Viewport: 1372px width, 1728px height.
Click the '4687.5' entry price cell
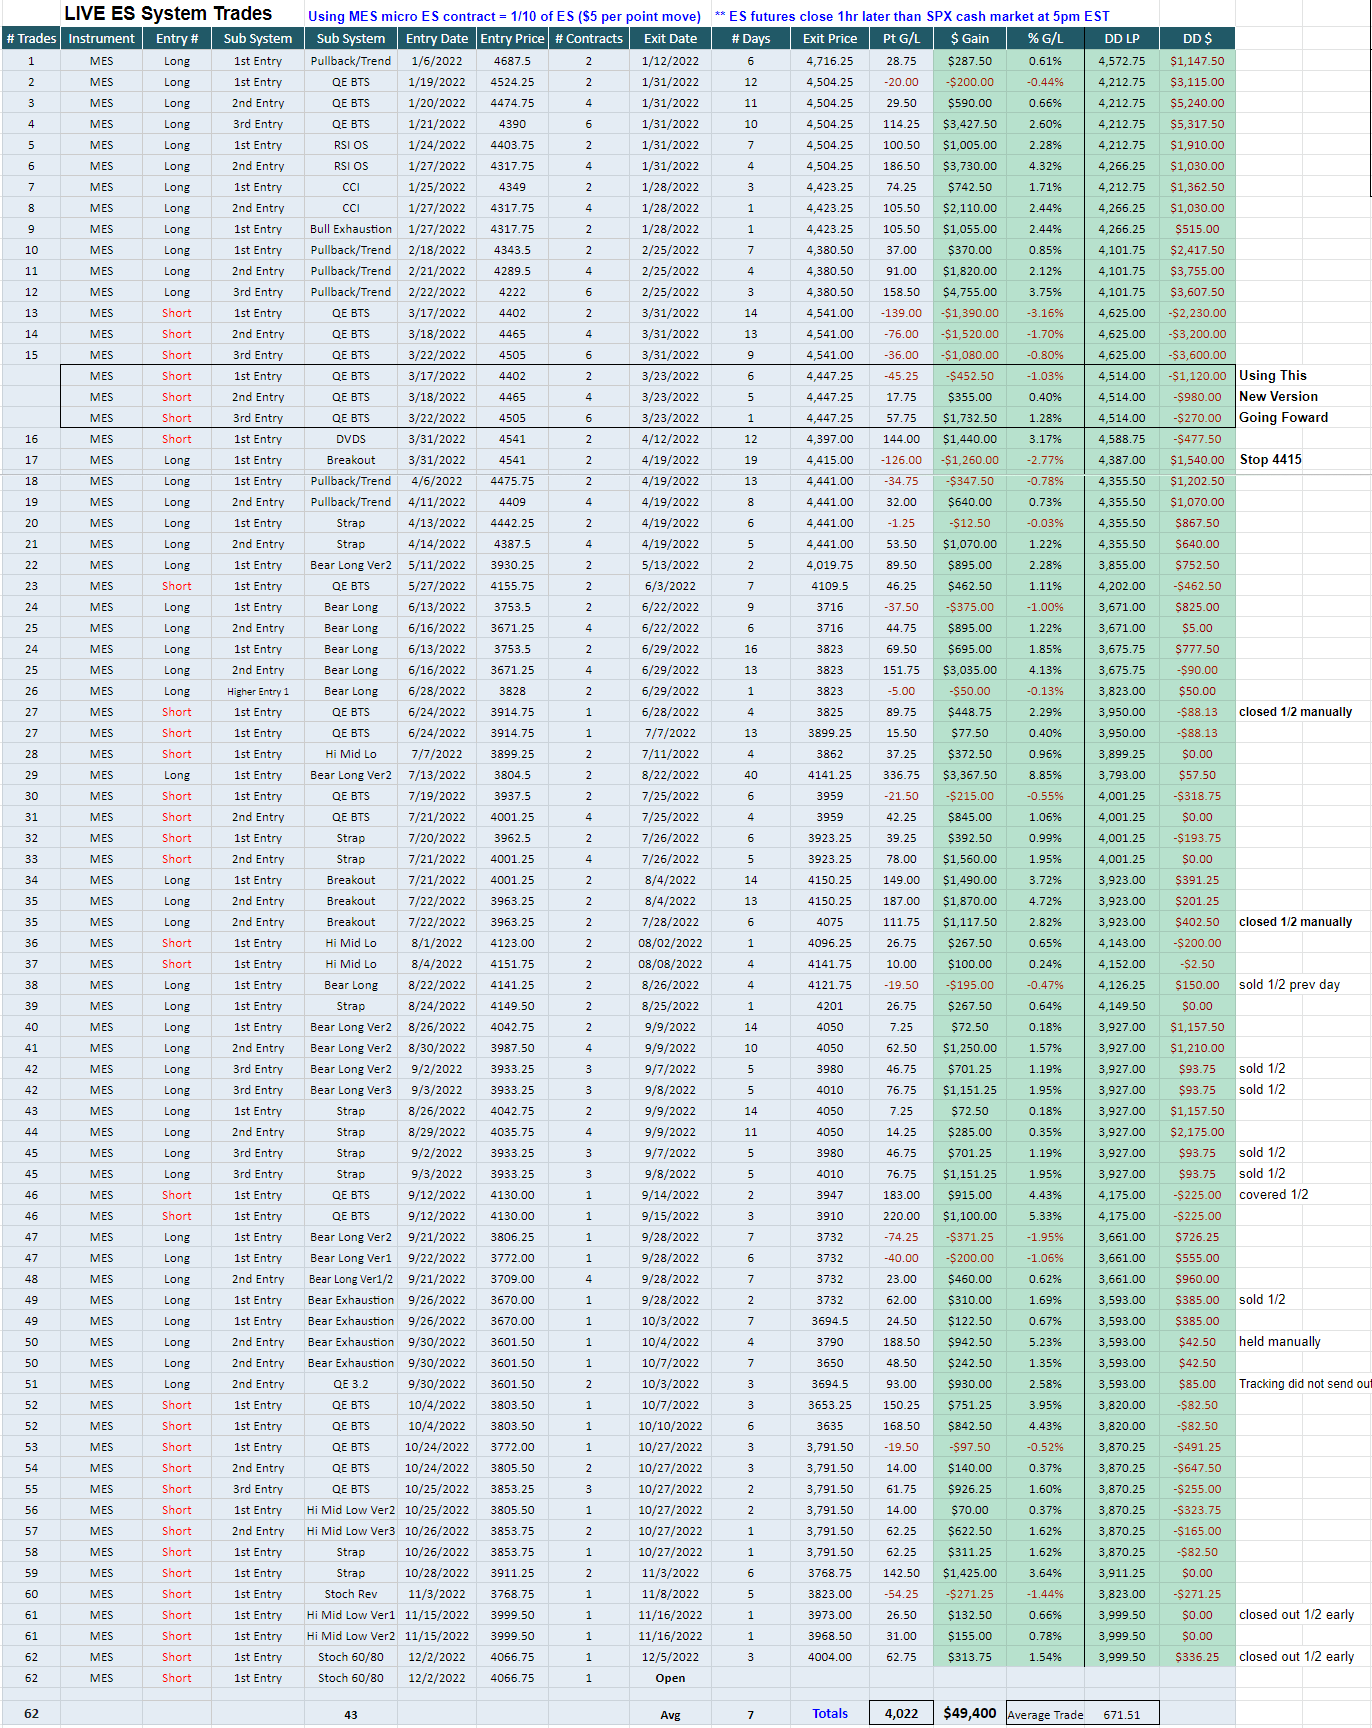click(x=512, y=61)
